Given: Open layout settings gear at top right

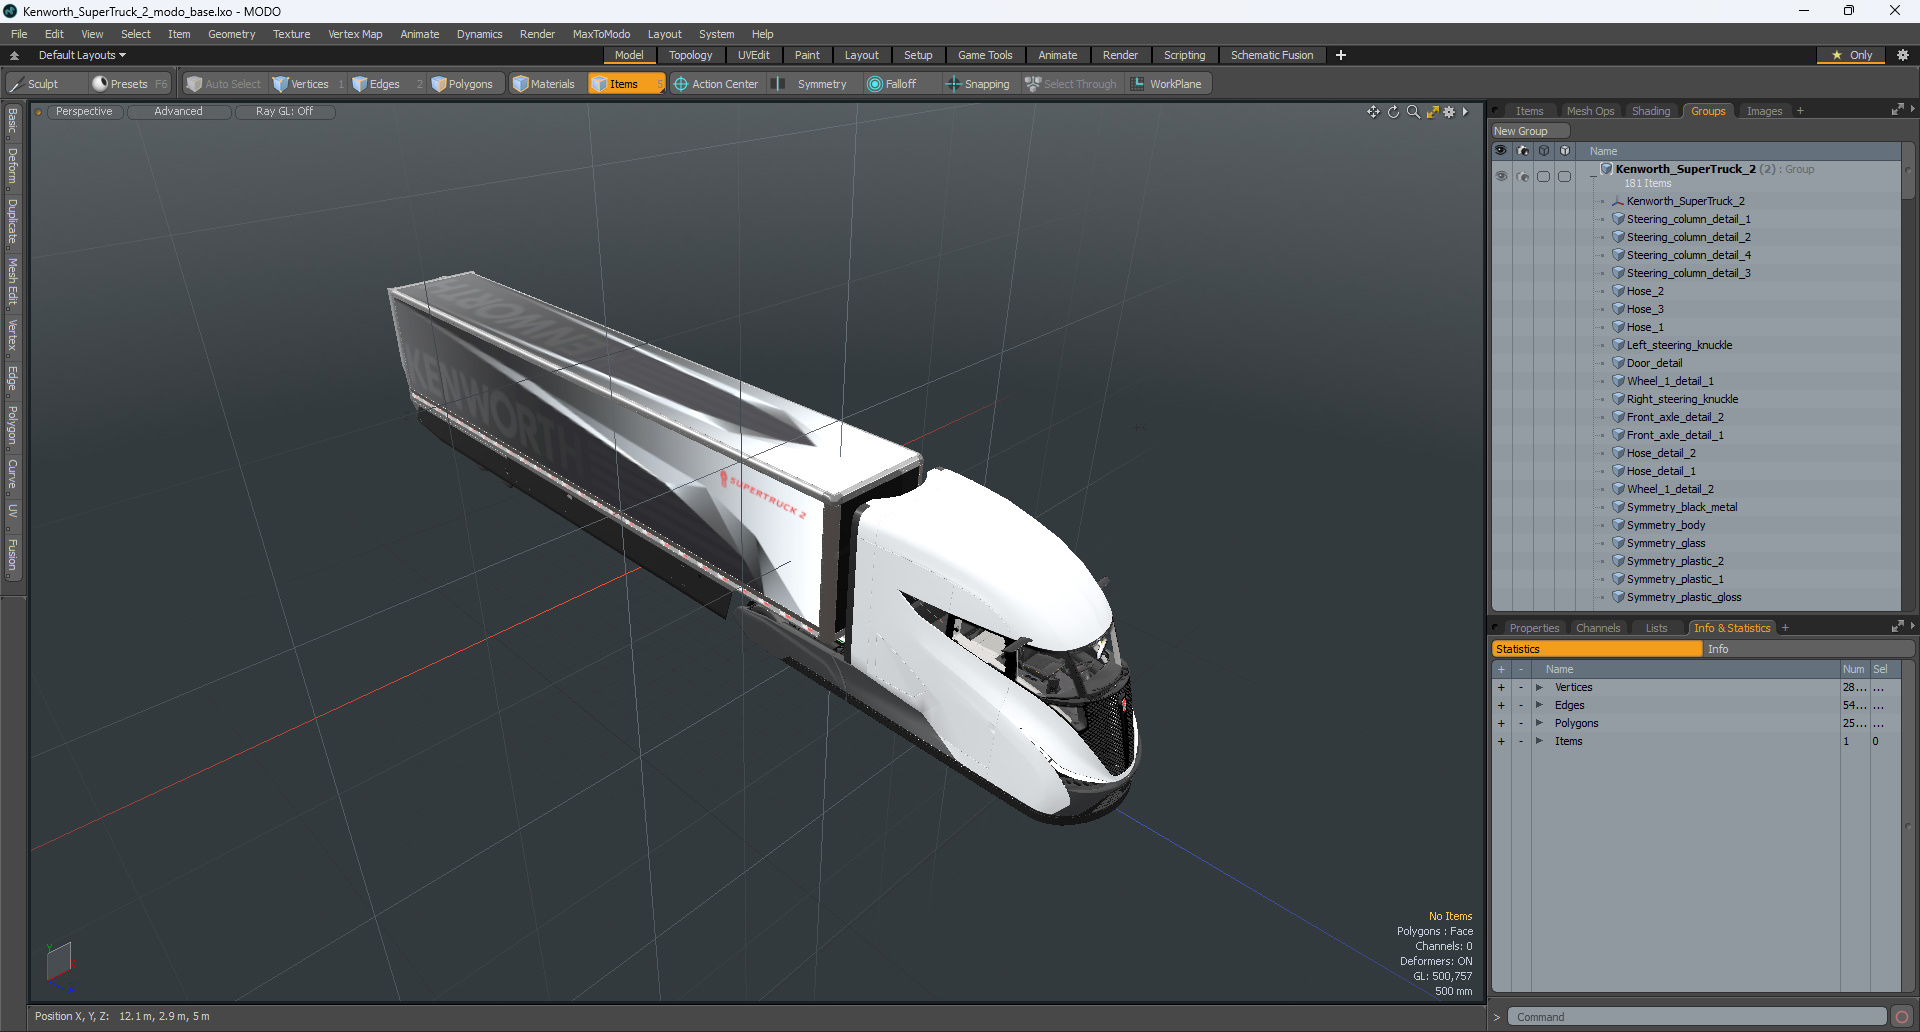Looking at the screenshot, I should 1903,55.
